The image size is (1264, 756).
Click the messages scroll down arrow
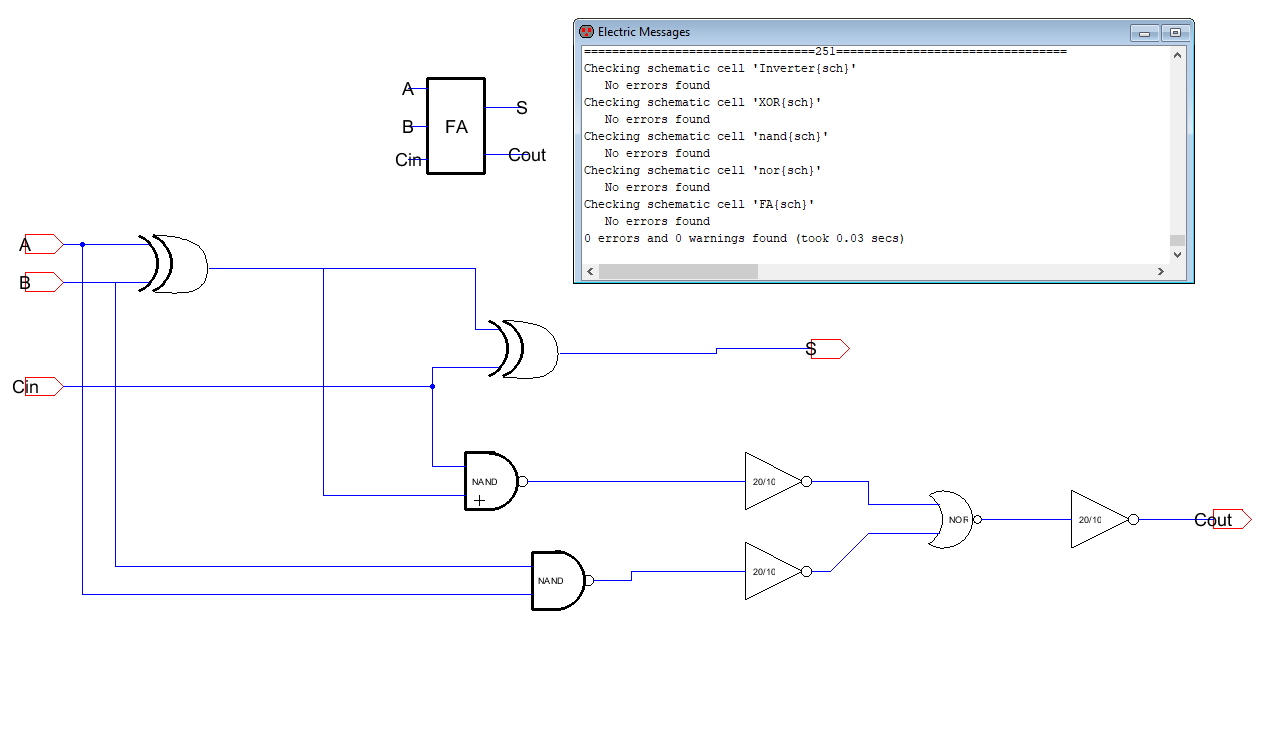(x=1177, y=254)
